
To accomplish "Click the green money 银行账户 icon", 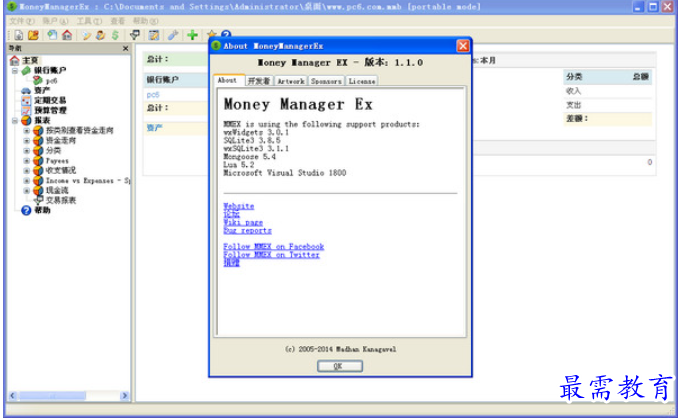I will click(x=26, y=70).
